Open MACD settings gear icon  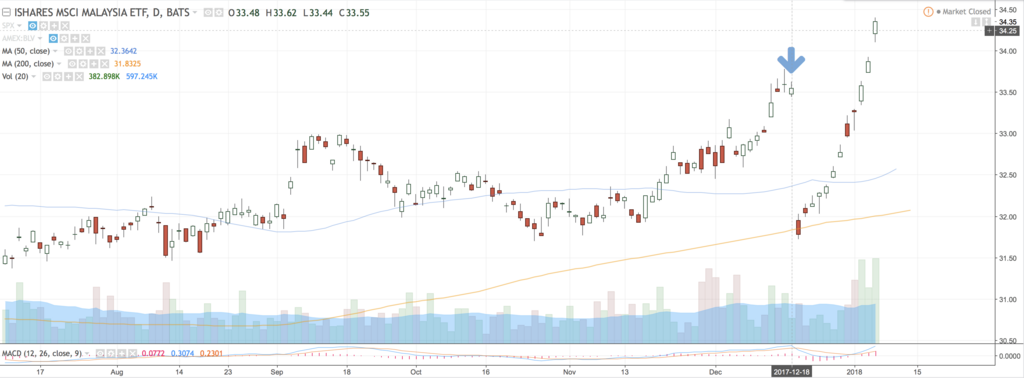[x=111, y=353]
